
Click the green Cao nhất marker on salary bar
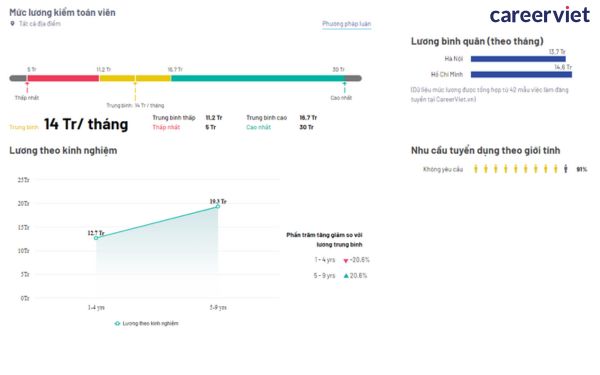344,87
